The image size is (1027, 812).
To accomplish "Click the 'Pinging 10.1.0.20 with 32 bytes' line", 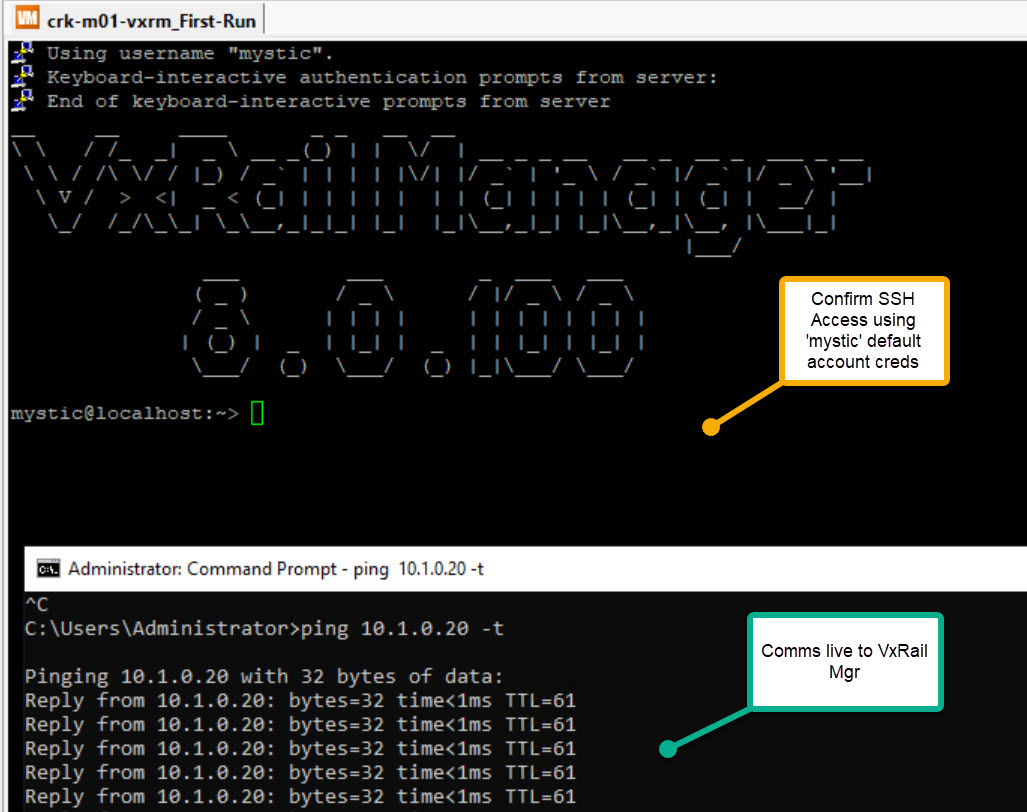I will 266,676.
